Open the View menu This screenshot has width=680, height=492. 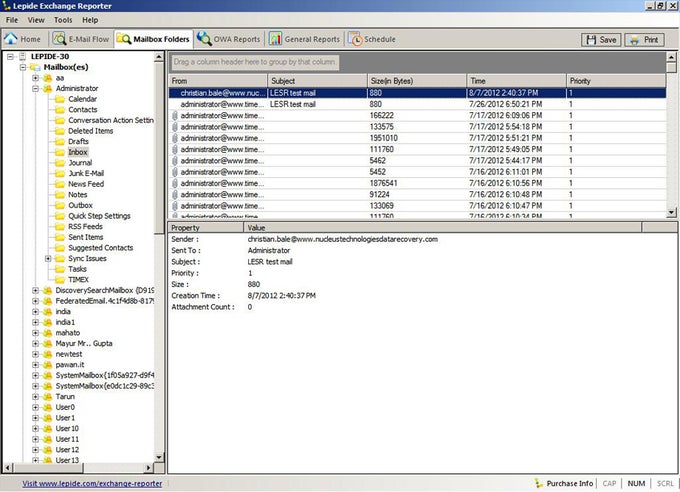(36, 20)
